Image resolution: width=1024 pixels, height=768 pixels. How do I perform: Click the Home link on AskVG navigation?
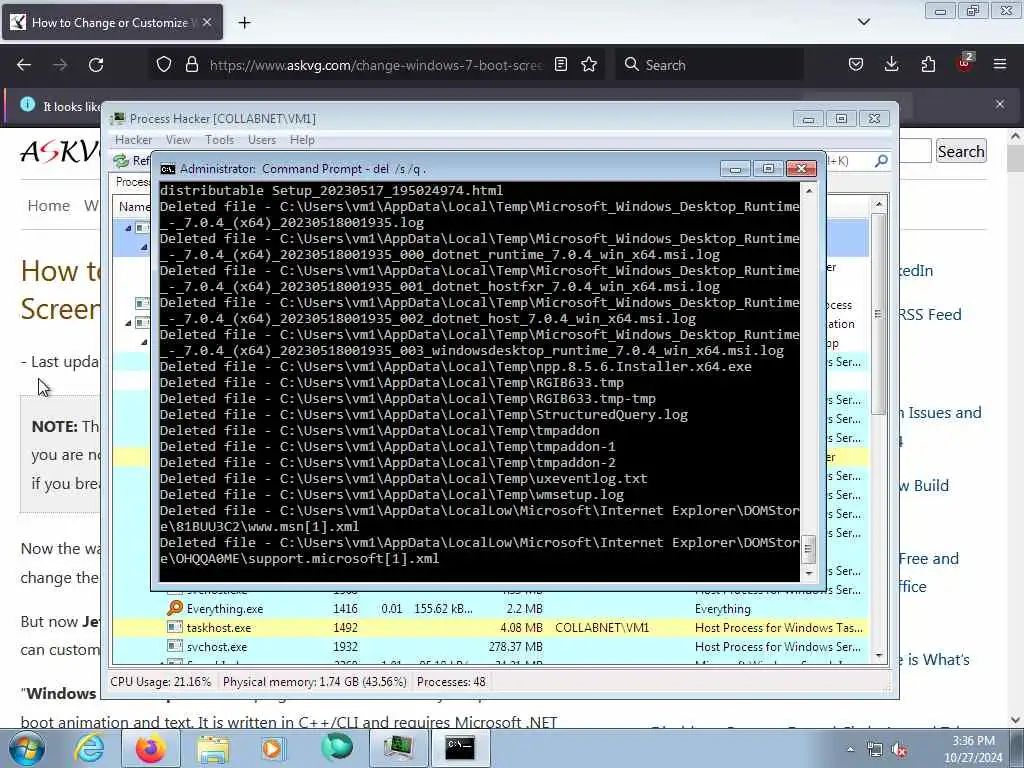(x=48, y=206)
